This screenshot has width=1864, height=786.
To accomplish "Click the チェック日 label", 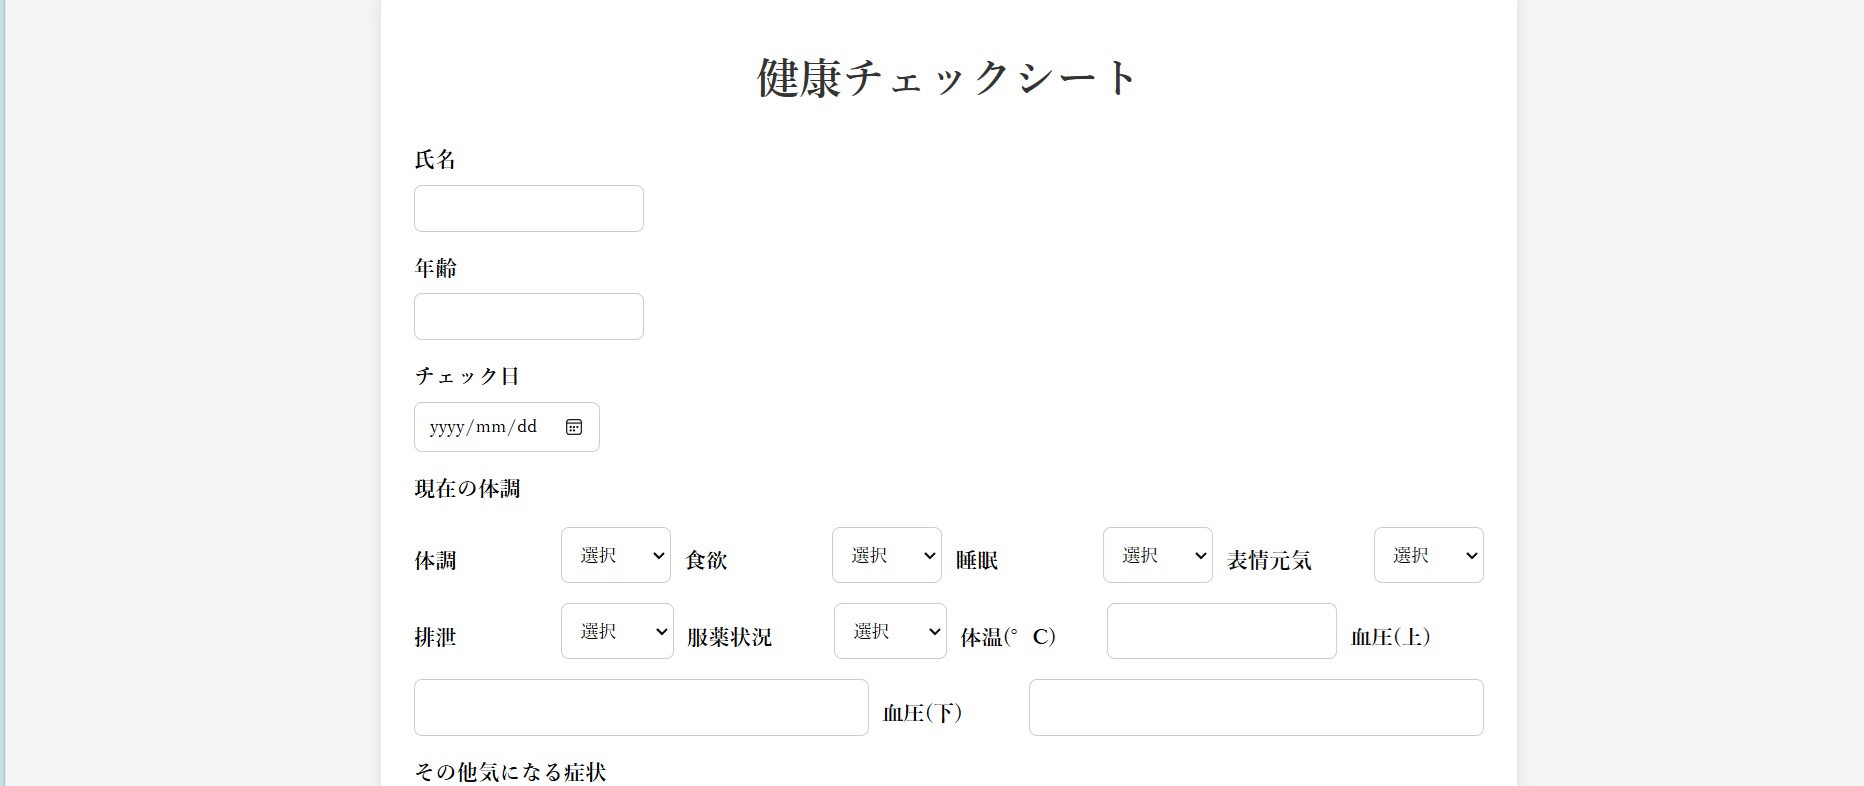I will pyautogui.click(x=467, y=376).
